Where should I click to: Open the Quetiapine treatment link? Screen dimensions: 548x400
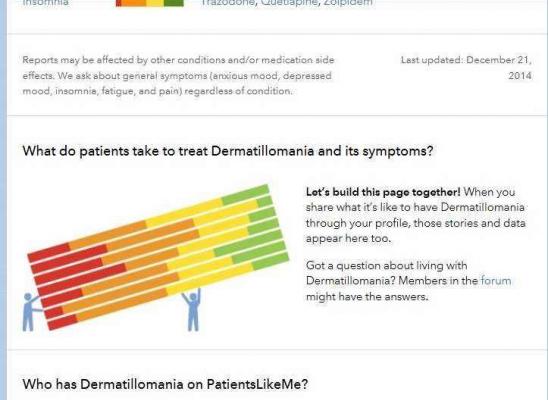[290, 3]
